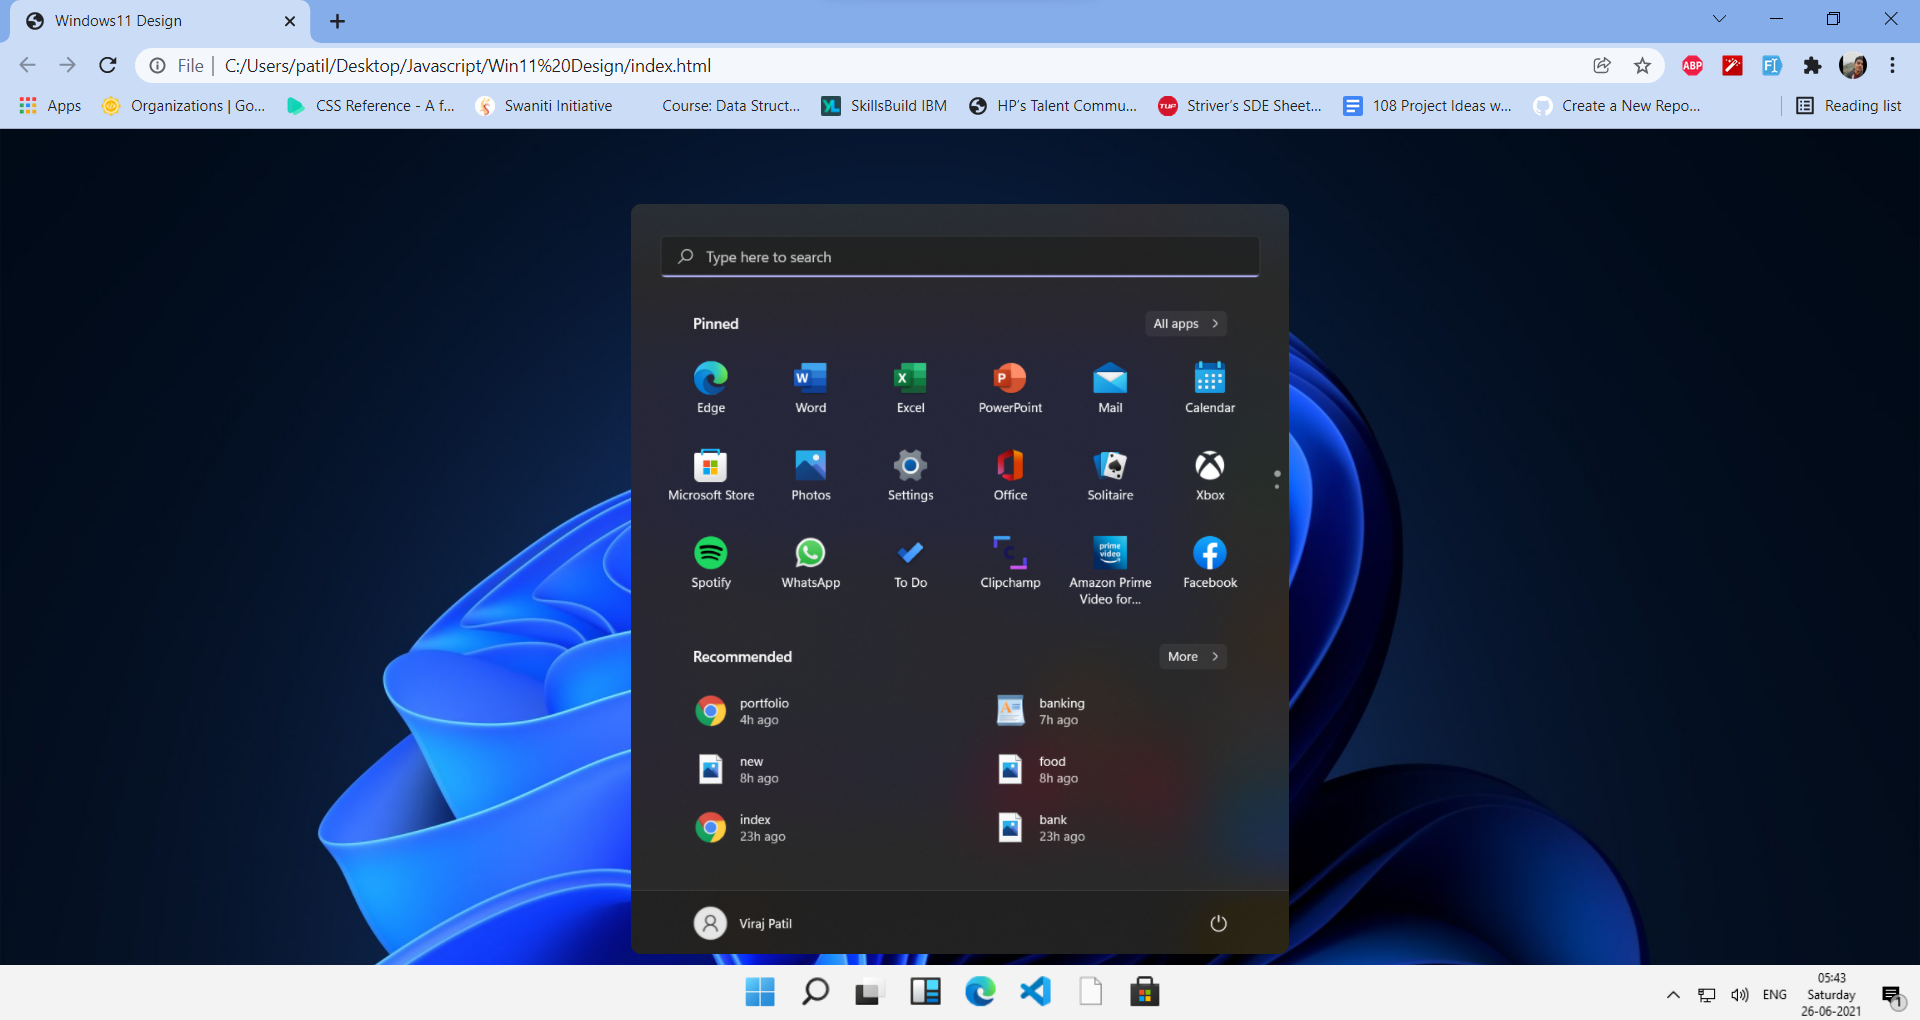The width and height of the screenshot is (1920, 1020).
Task: Open the Word app from Pinned
Action: coord(810,387)
